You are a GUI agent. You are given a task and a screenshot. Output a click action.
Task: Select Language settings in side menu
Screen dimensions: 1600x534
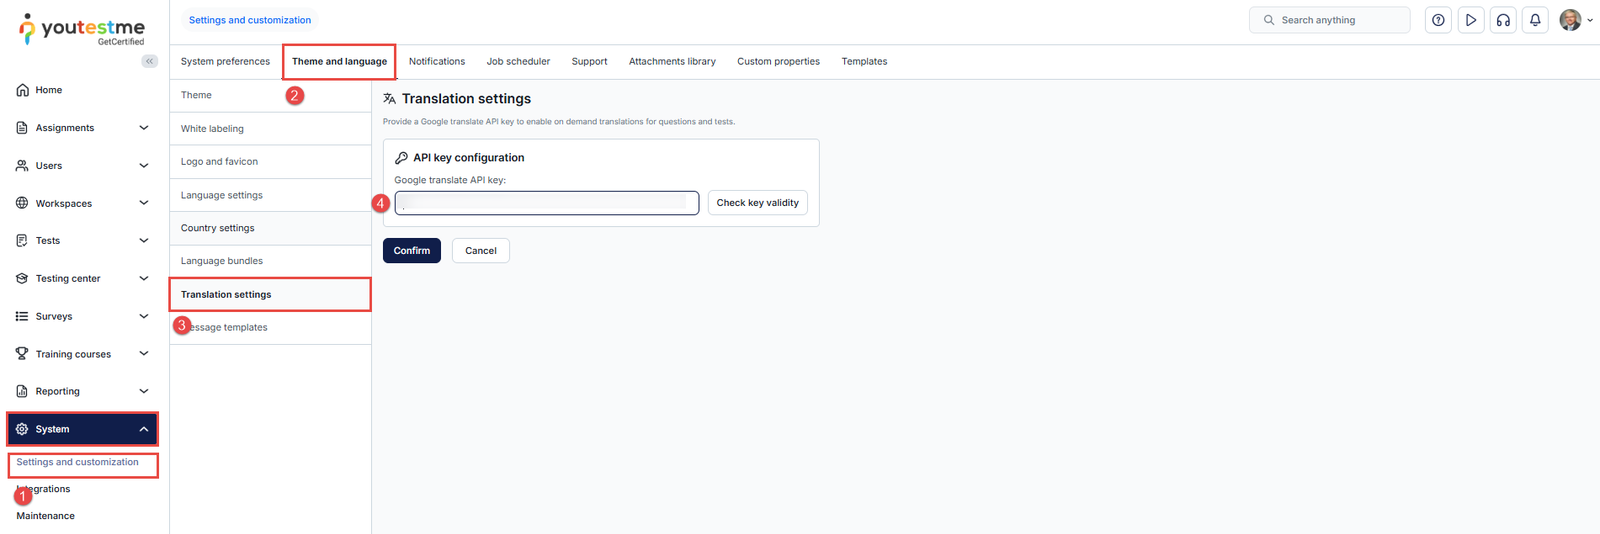(222, 195)
